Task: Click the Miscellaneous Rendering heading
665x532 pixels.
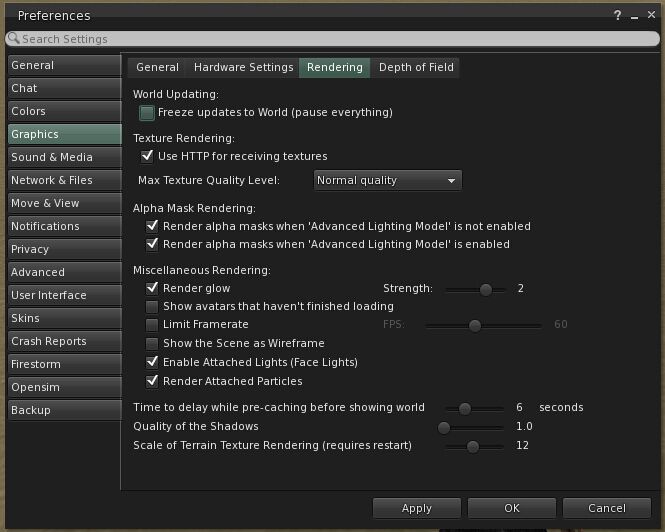Action: point(201,270)
